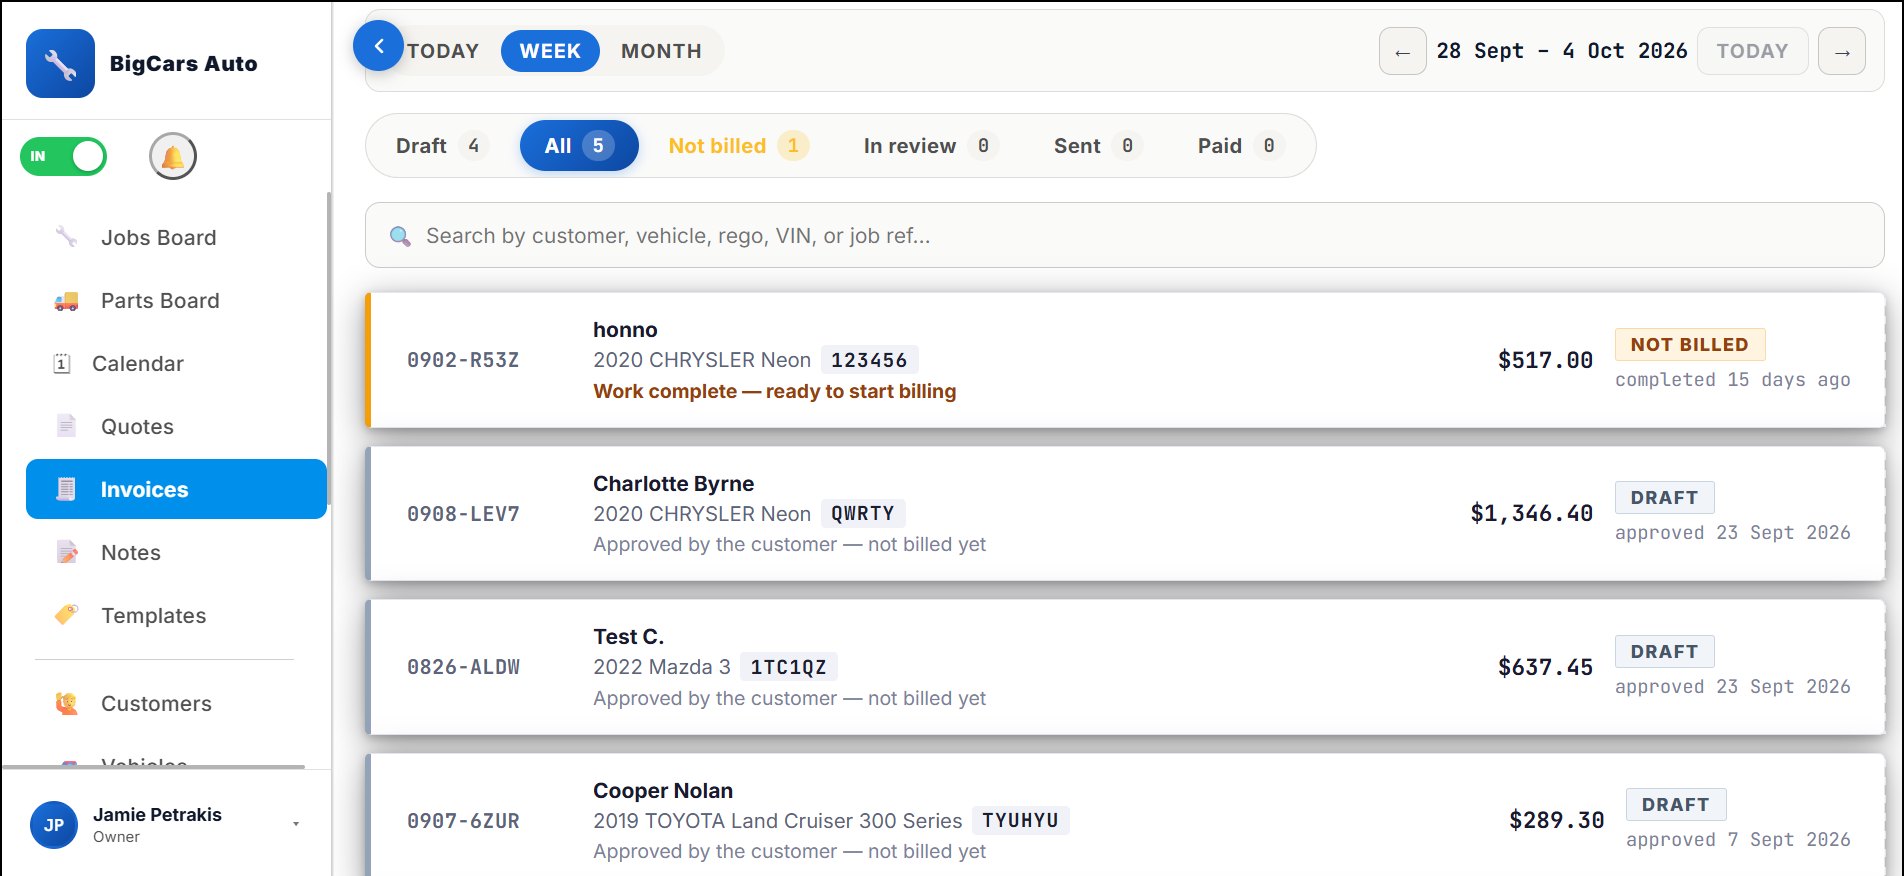Open Quotes page

point(176,427)
